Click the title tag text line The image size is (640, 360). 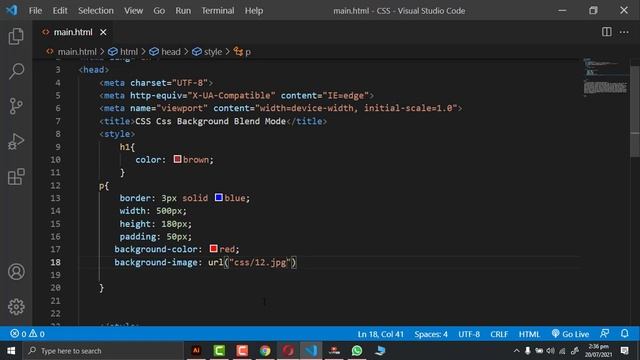click(213, 121)
